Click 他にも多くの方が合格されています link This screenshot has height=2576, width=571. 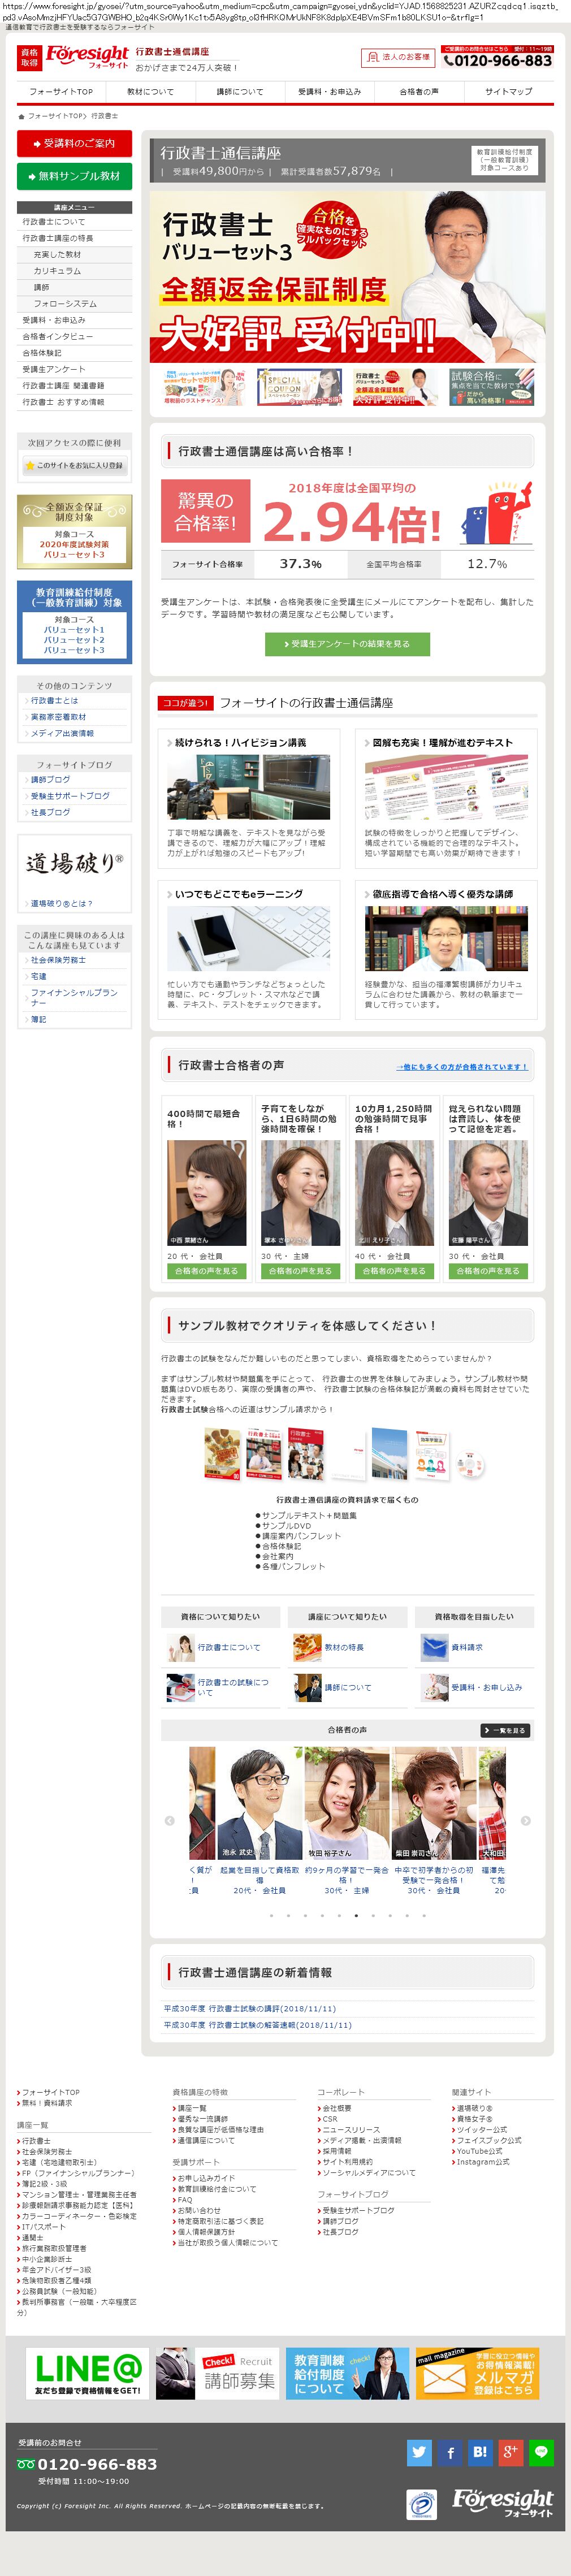[x=461, y=1067]
